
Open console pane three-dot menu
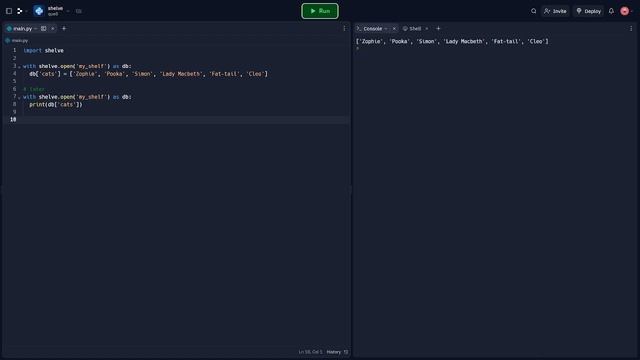[x=631, y=29]
